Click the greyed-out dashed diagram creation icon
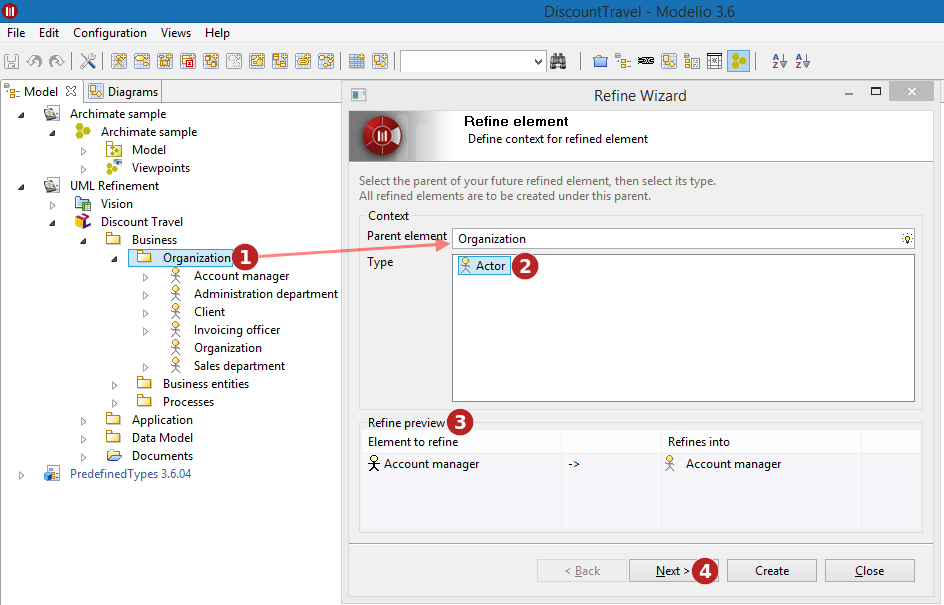Viewport: 944px width, 605px height. click(234, 61)
